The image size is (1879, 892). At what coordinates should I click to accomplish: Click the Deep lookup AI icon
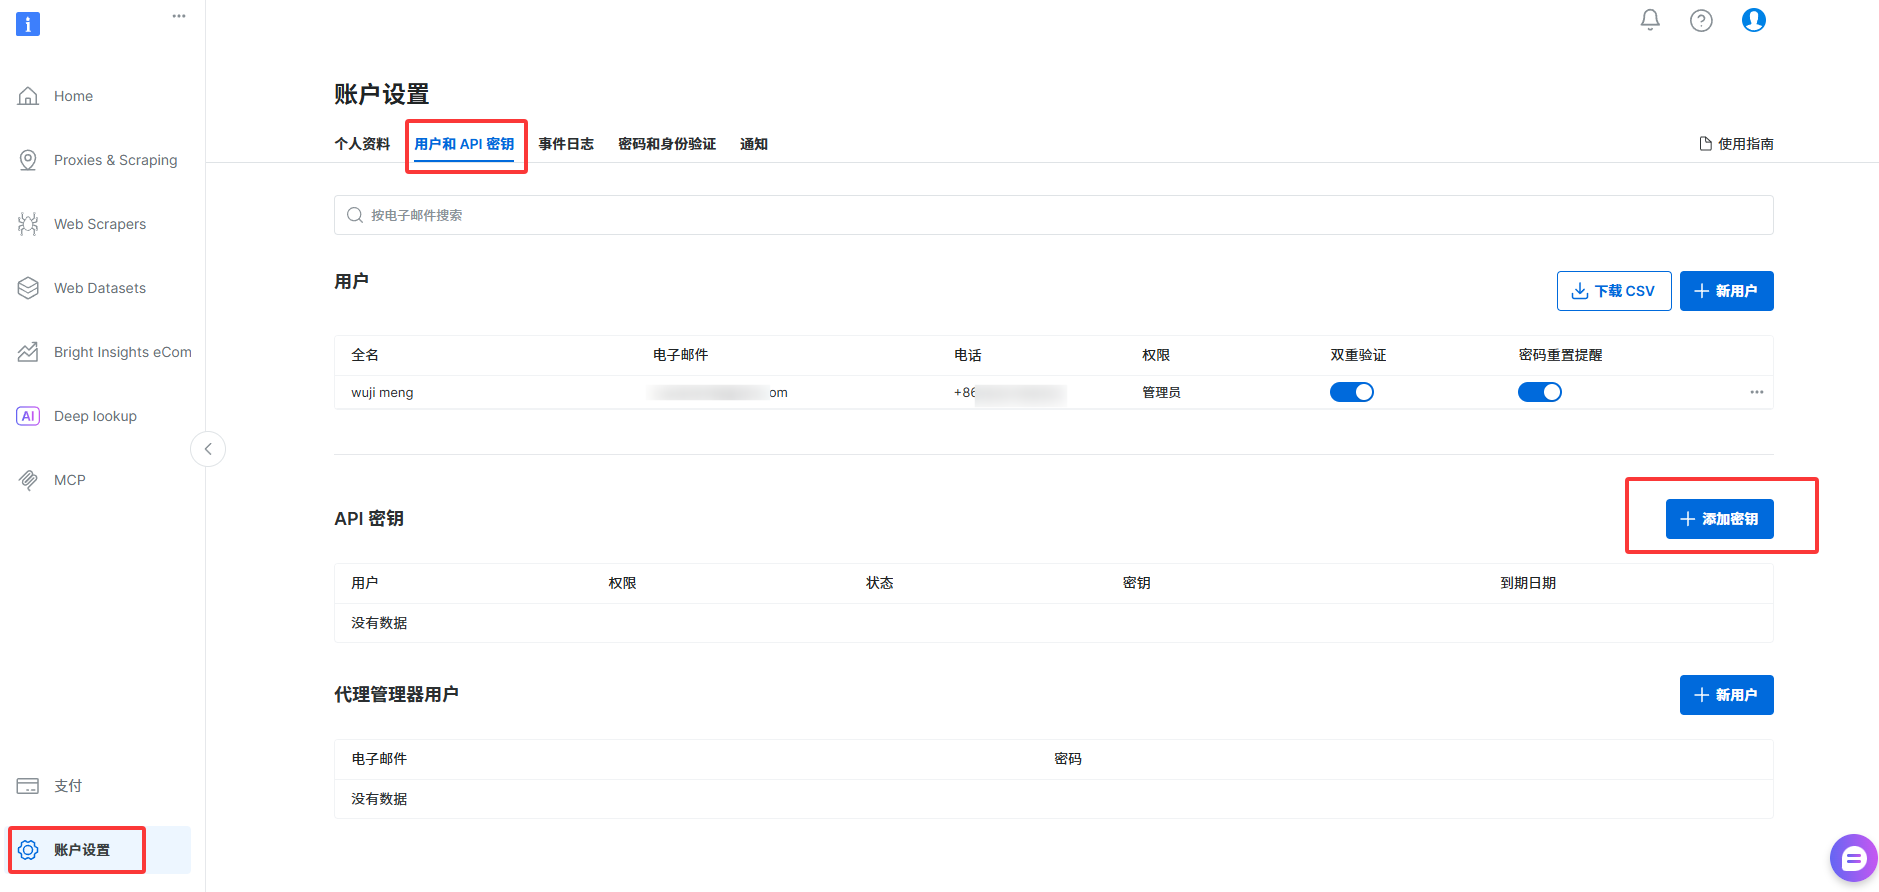point(28,416)
